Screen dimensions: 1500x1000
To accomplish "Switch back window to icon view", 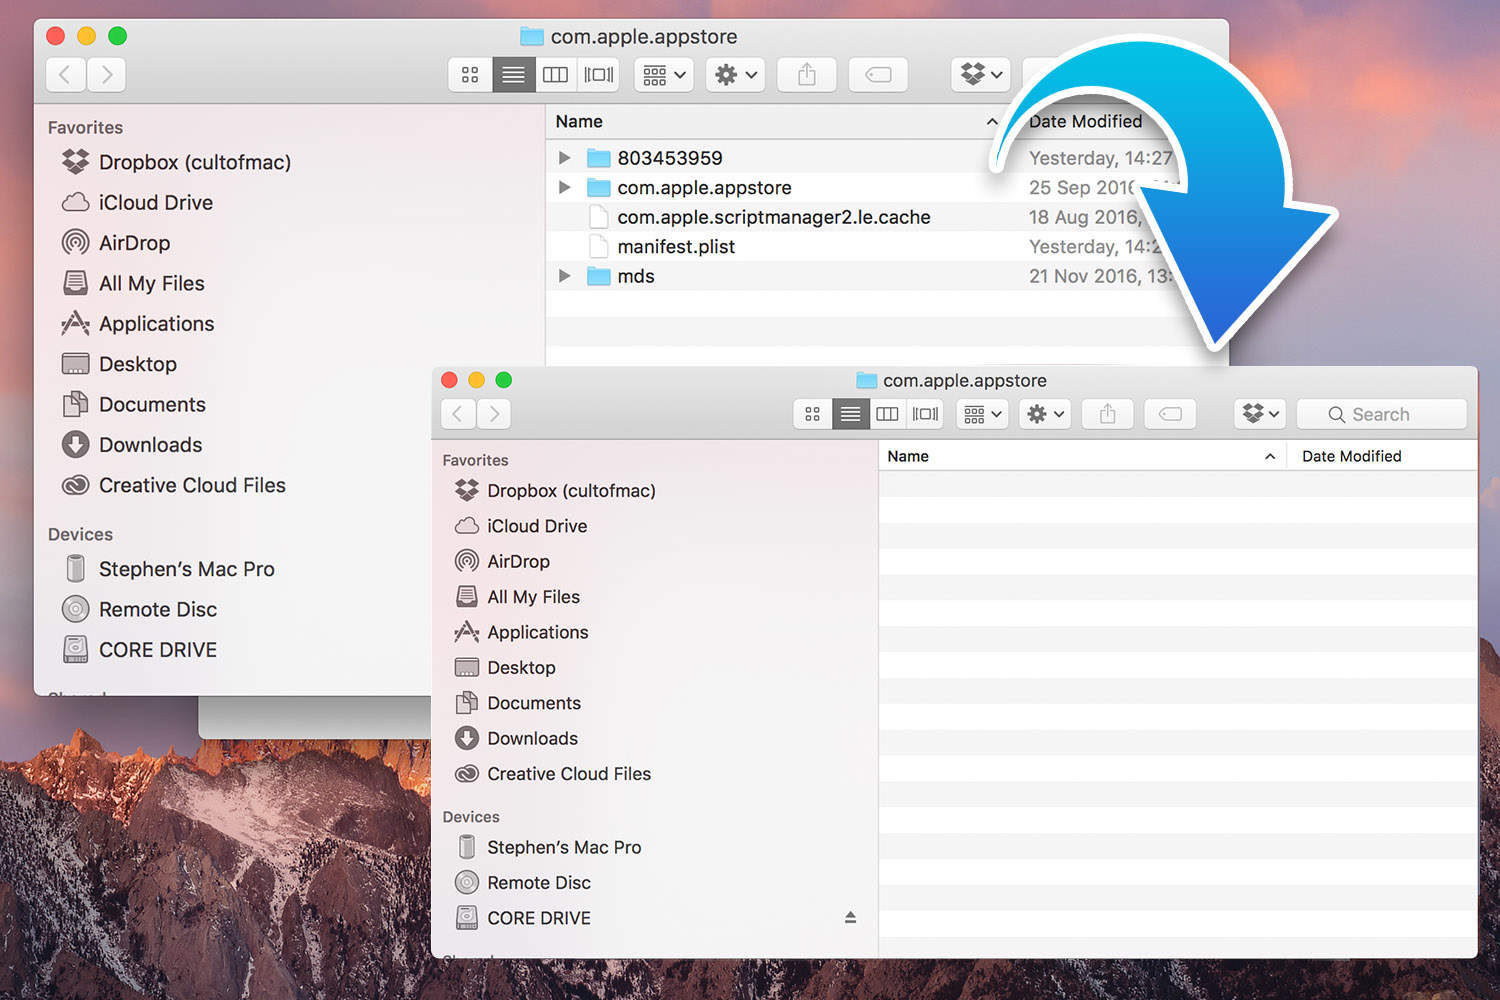I will click(x=470, y=75).
